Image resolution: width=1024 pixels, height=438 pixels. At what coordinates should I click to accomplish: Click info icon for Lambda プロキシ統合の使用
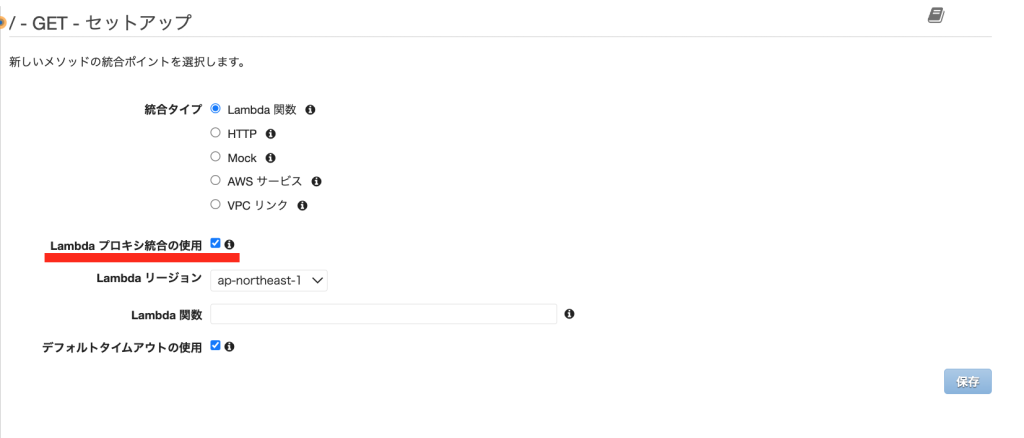tap(230, 244)
